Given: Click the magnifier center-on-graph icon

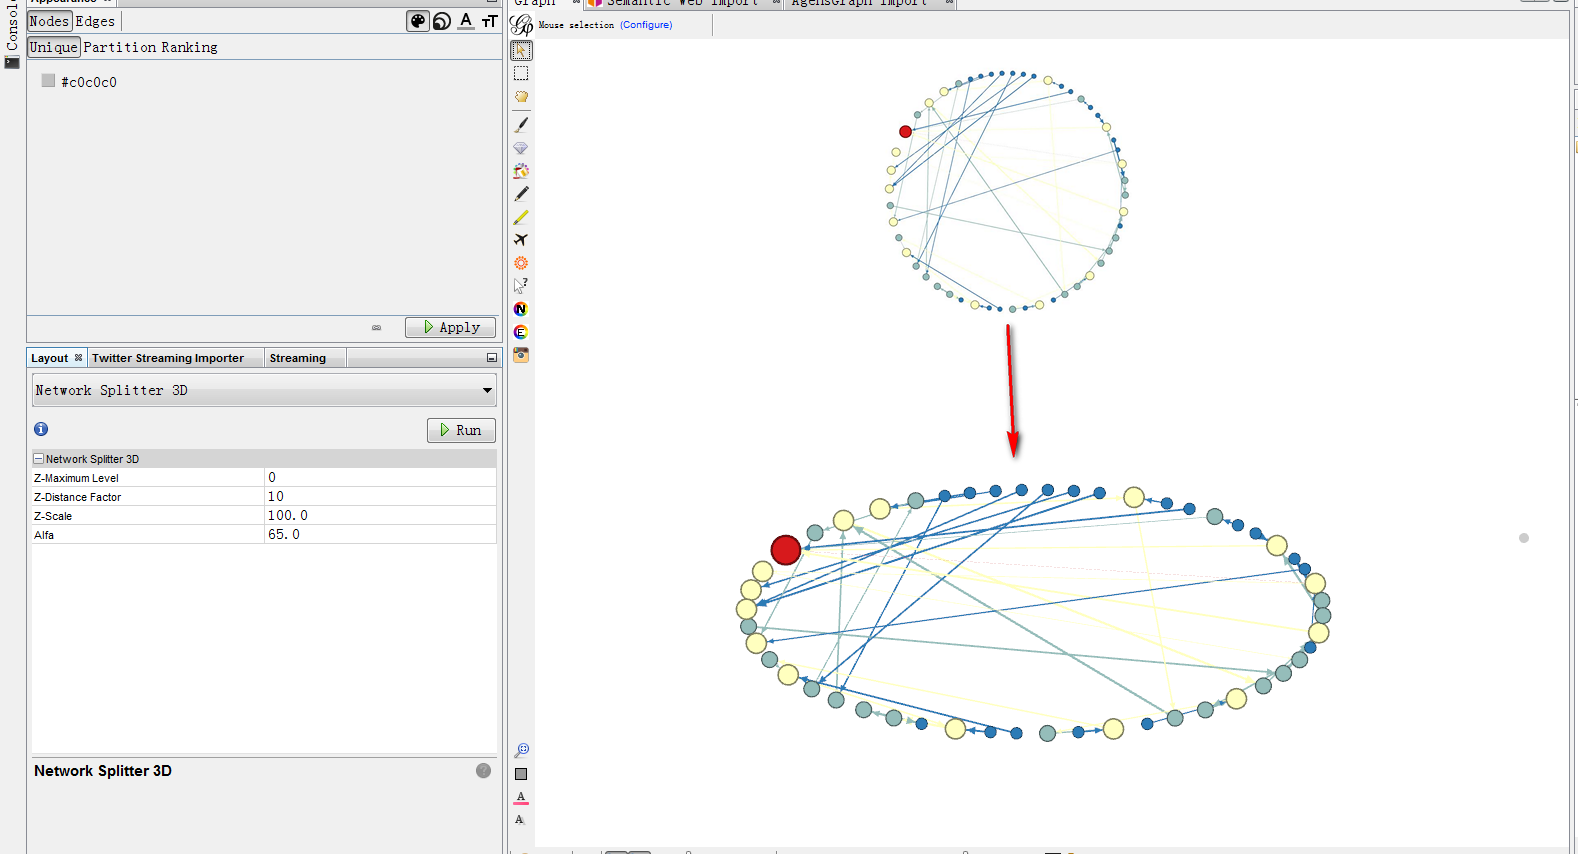Looking at the screenshot, I should [521, 750].
